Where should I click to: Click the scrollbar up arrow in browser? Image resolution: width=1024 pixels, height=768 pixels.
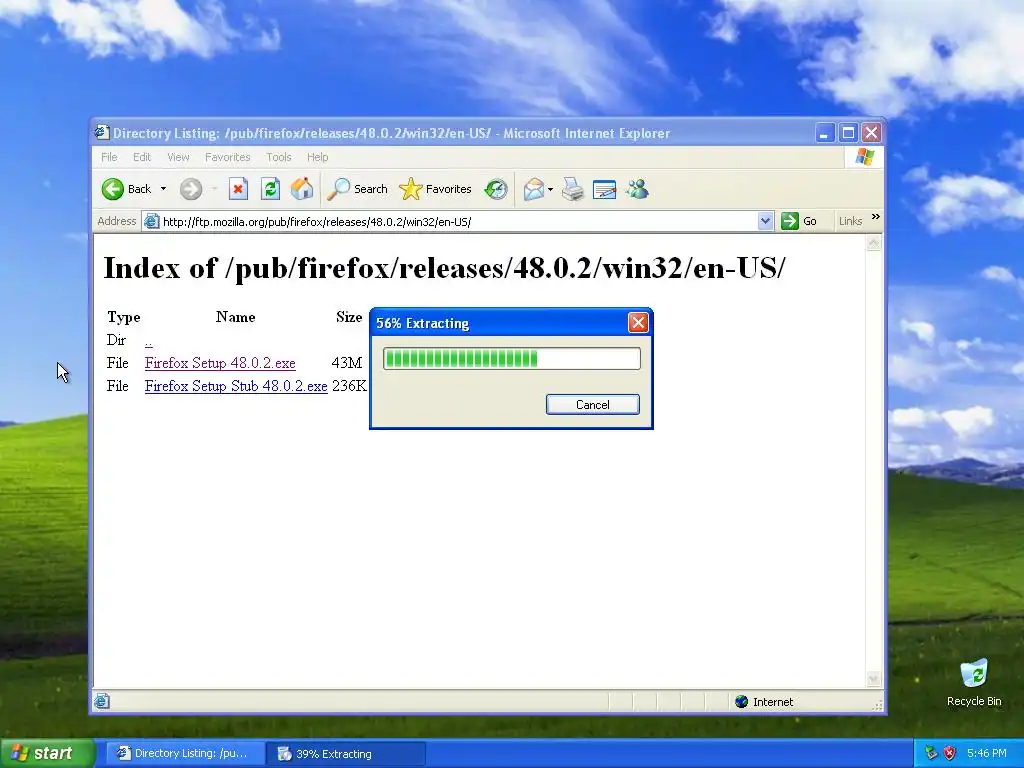(x=873, y=244)
